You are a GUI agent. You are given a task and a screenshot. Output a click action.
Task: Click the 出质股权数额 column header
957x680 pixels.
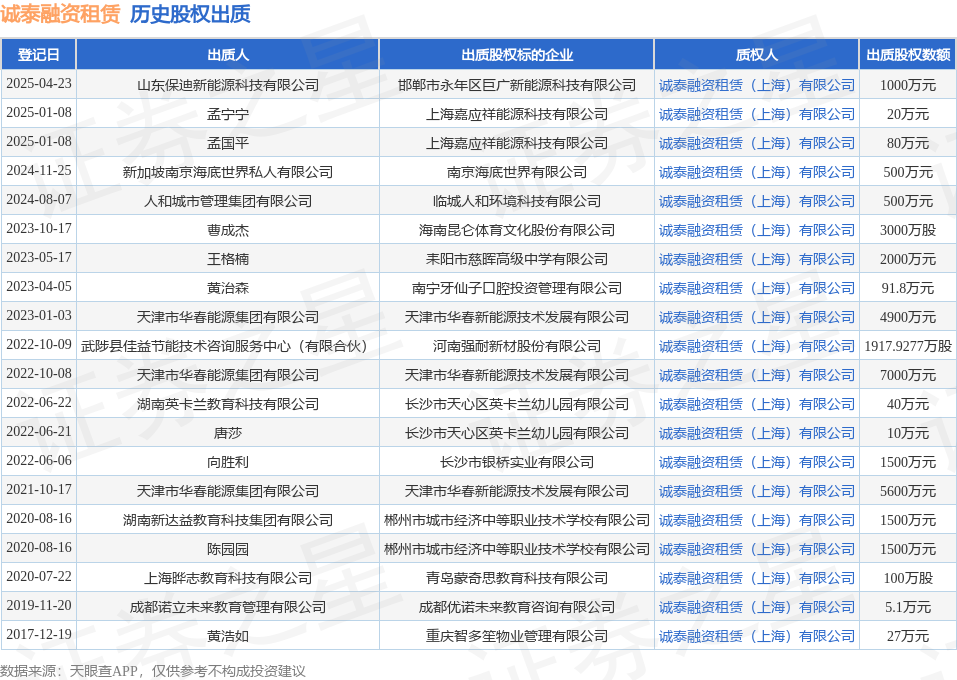[908, 54]
